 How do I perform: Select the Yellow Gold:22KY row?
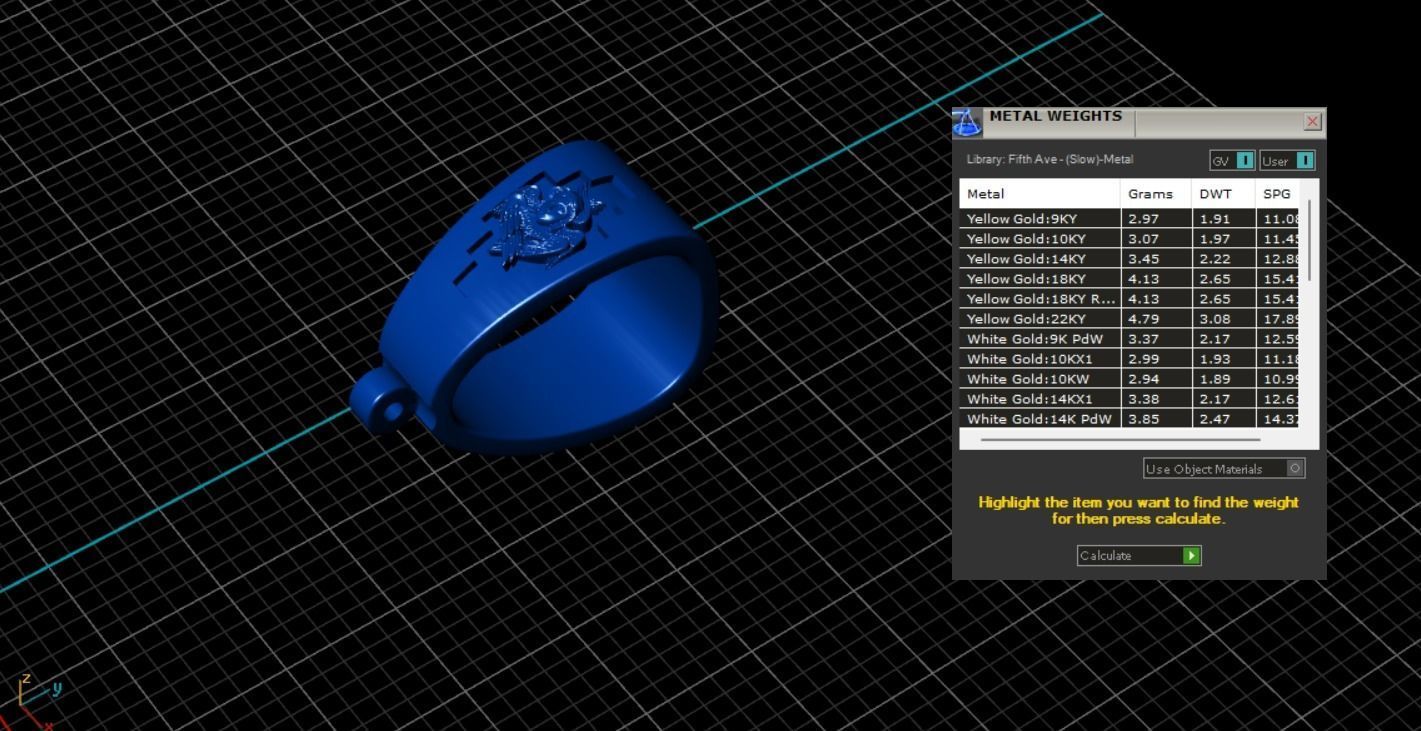click(x=1129, y=319)
